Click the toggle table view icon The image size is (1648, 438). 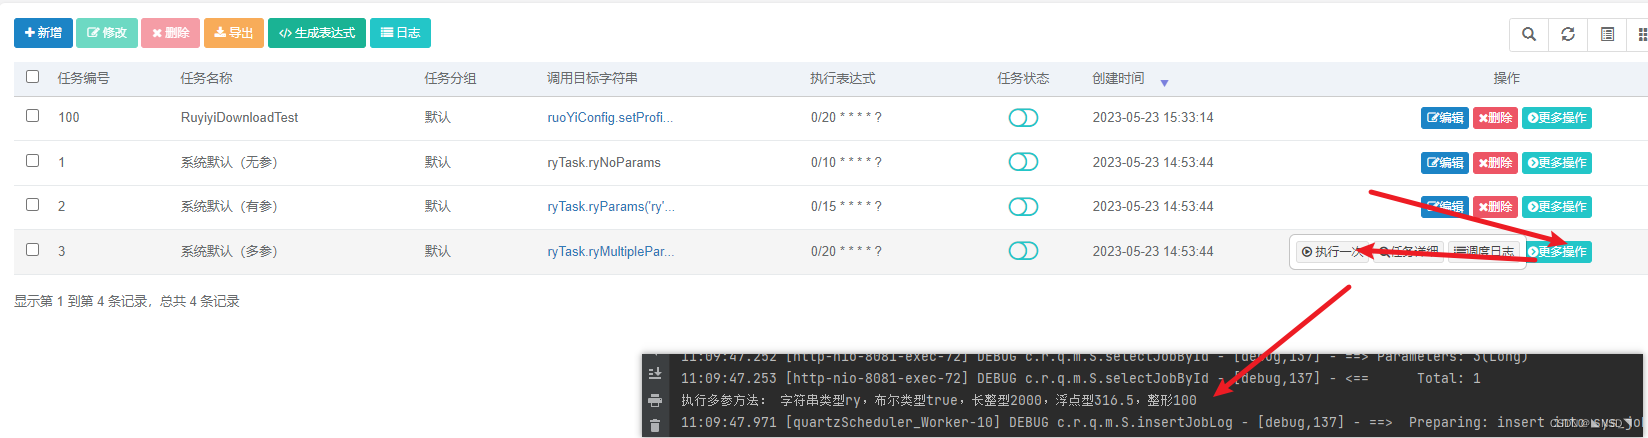click(1607, 34)
